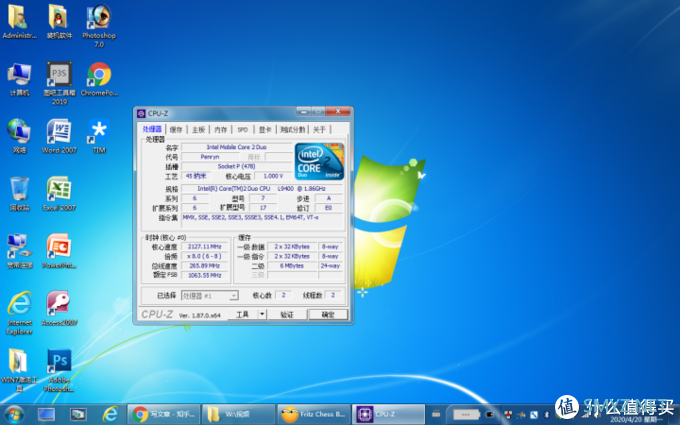Screen dimensions: 680x425
Task: Open the Windows Start orb
Action: 14,414
